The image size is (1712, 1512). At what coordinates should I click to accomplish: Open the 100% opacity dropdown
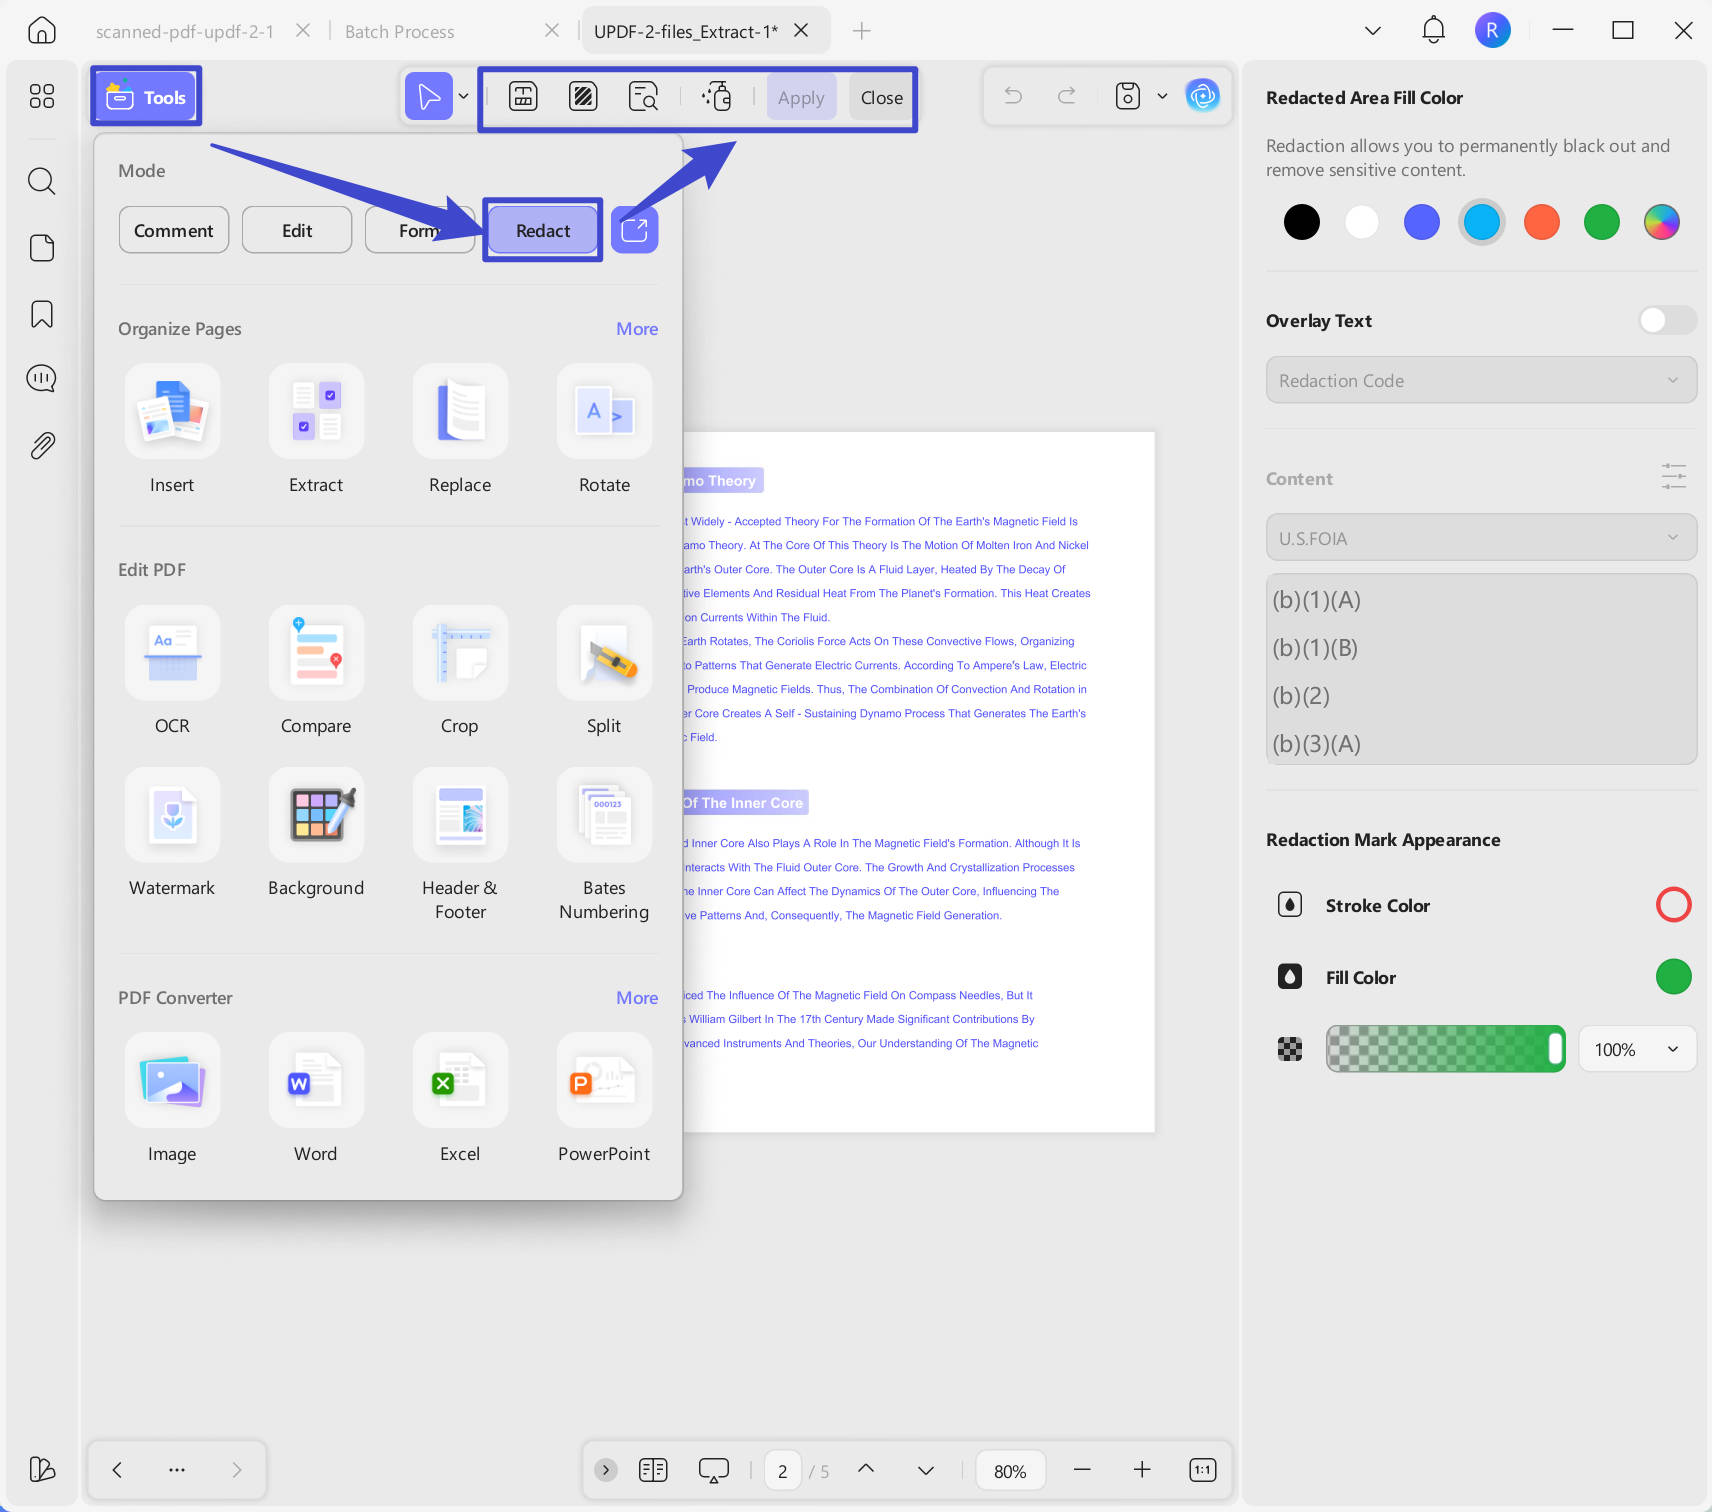coord(1637,1049)
